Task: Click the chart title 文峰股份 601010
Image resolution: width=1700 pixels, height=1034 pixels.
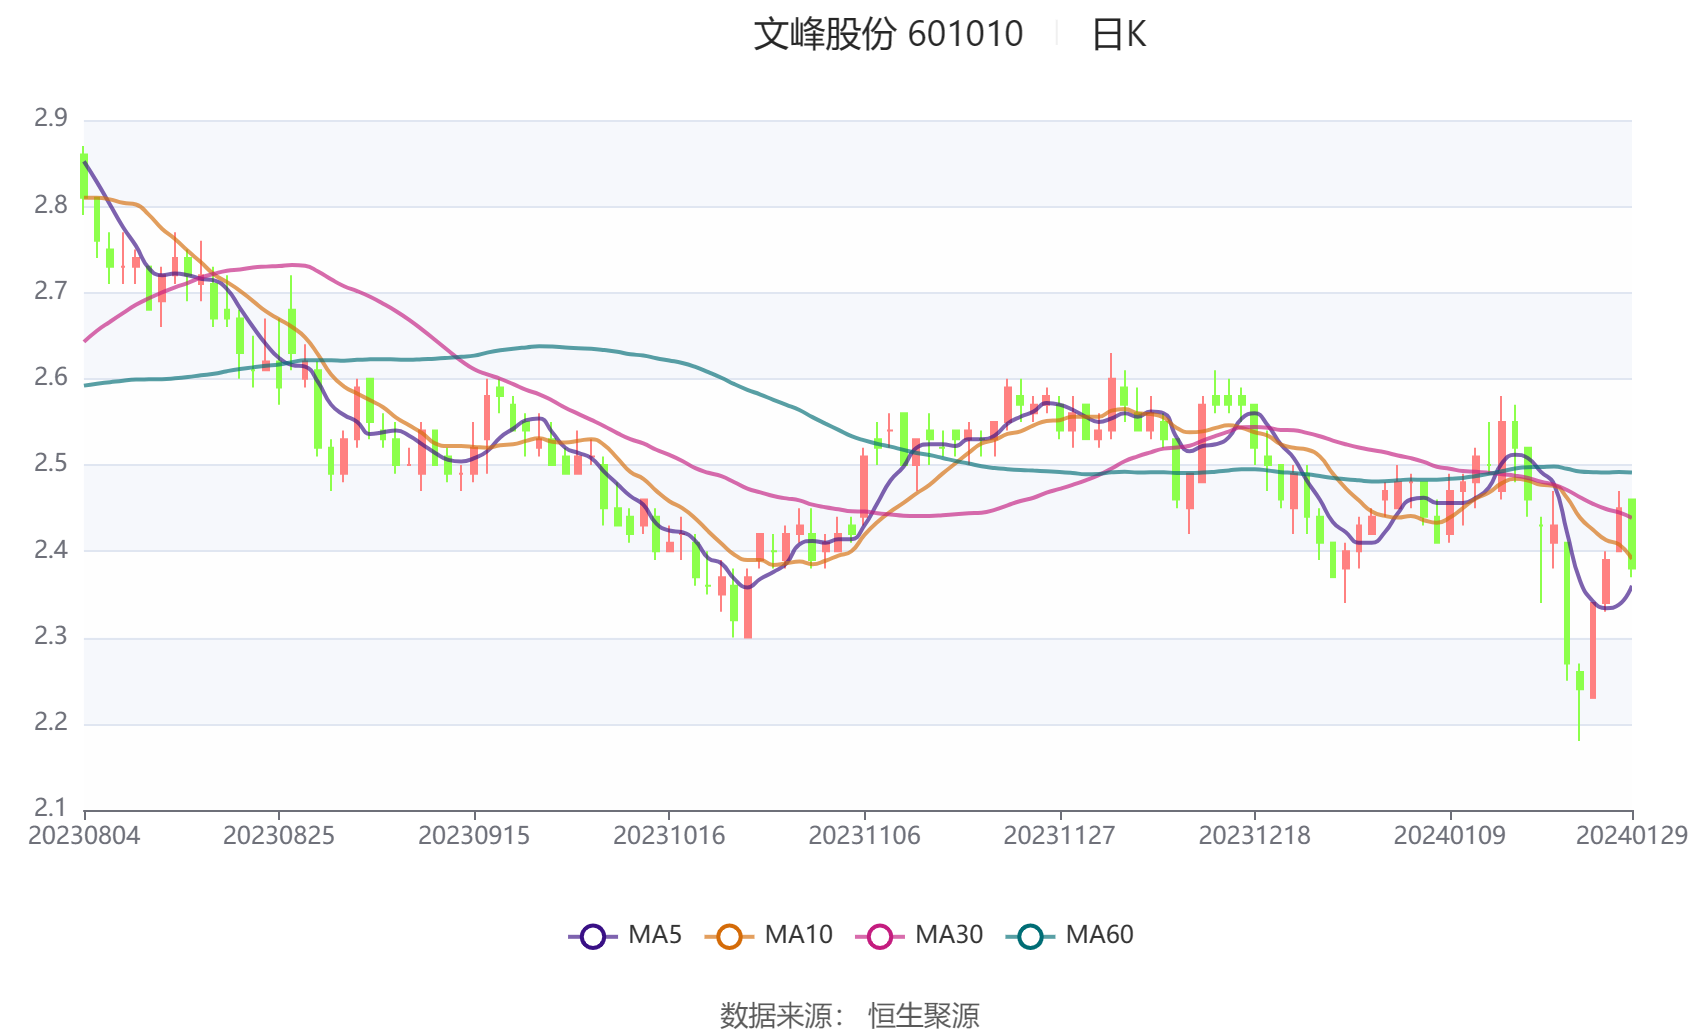Action: 888,34
